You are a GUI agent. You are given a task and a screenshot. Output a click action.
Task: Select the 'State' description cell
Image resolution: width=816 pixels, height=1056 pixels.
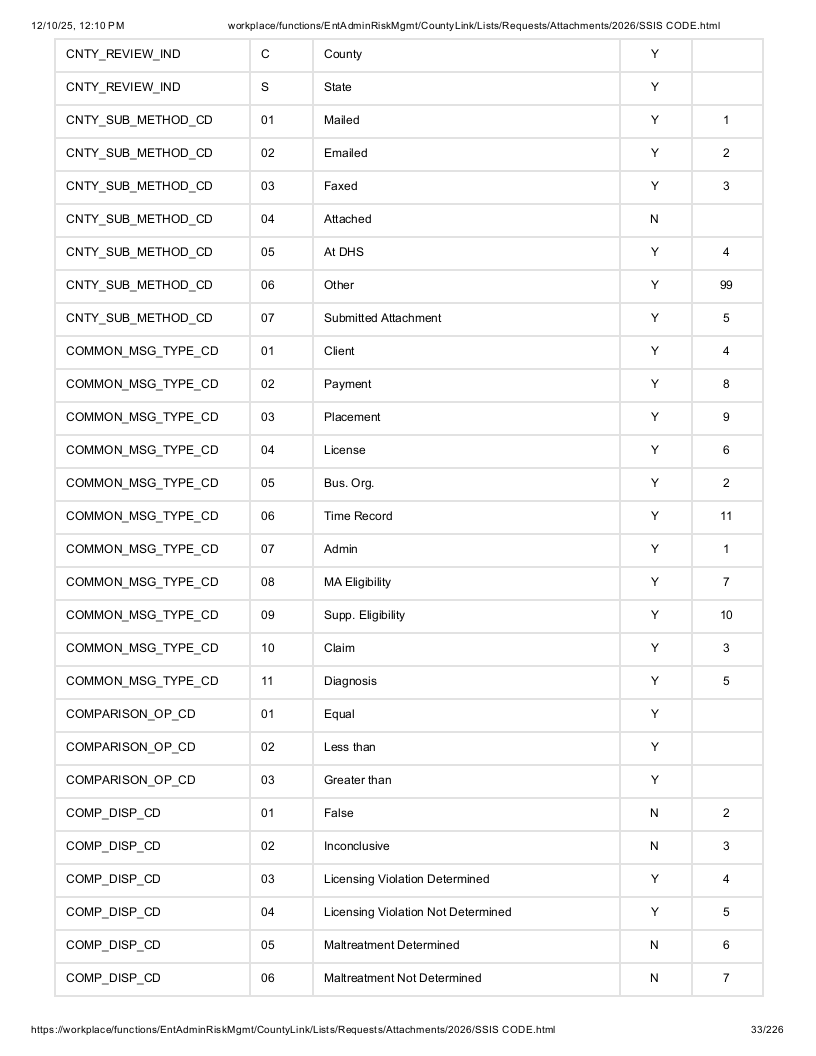click(x=466, y=87)
